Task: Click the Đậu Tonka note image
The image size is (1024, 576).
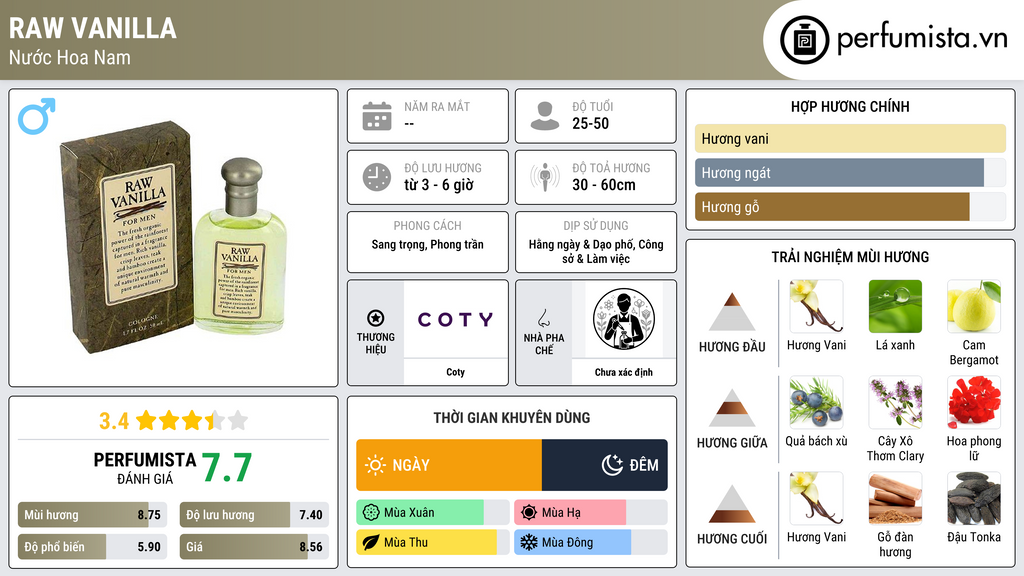Action: 974,498
